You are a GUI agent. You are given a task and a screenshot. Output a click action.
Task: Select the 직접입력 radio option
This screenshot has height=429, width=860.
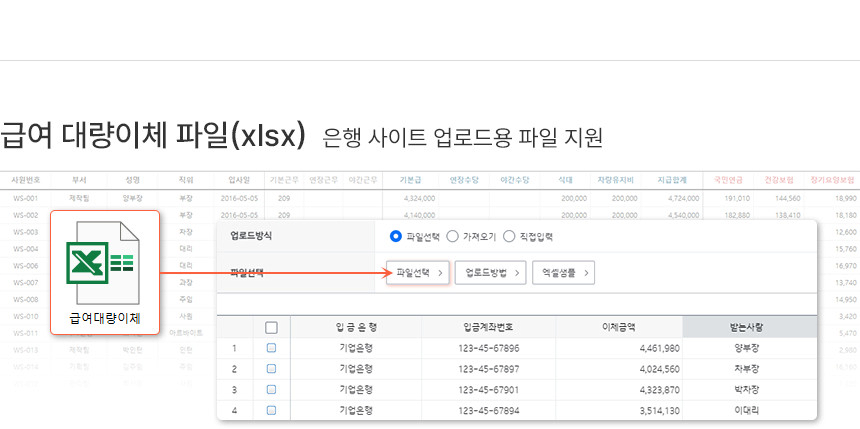509,237
